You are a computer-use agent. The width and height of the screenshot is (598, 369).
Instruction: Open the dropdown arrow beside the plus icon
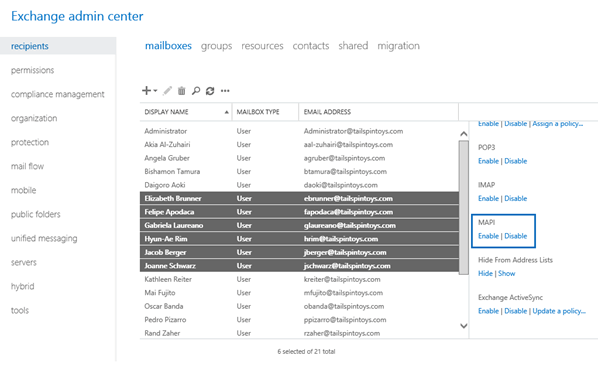click(155, 91)
